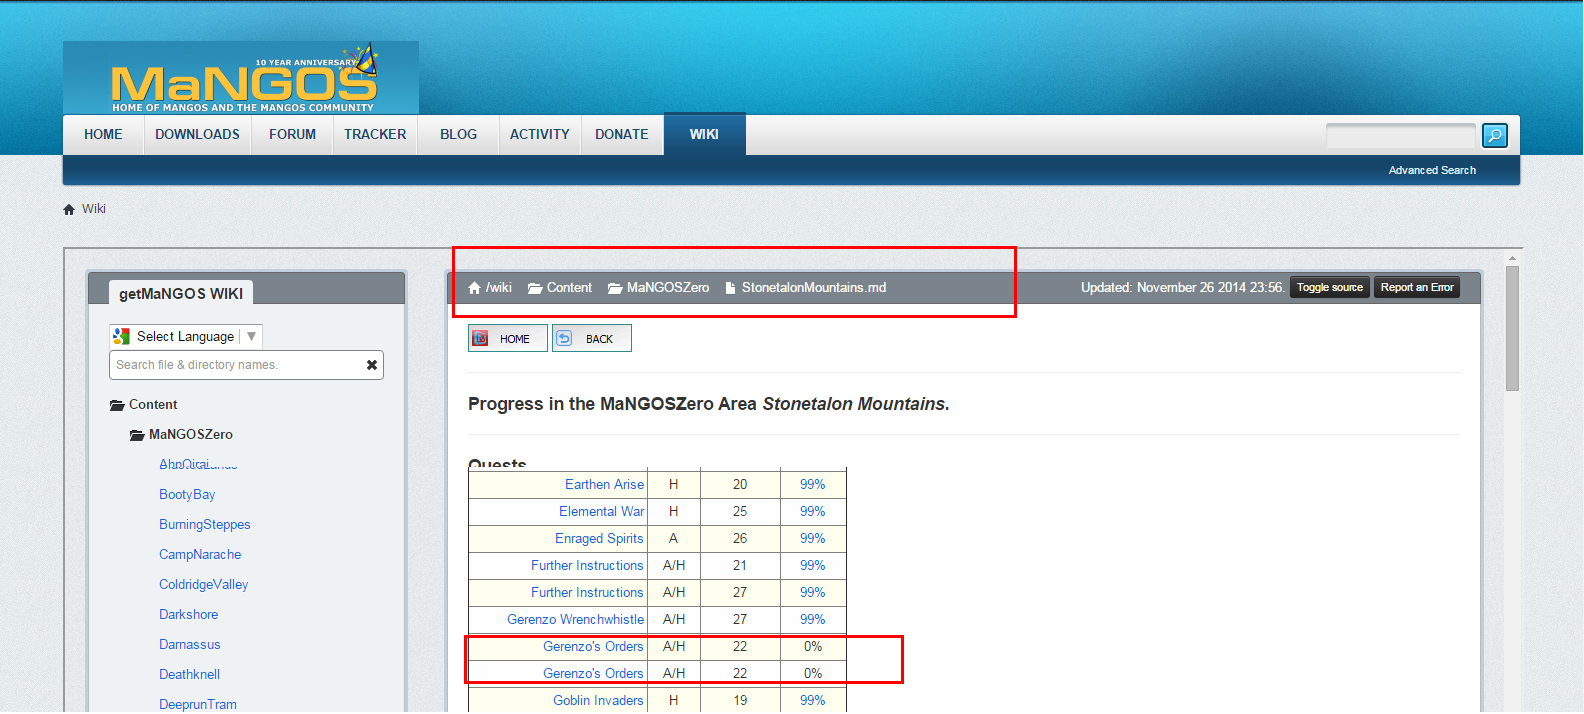Click the house icon before /wiki path
The width and height of the screenshot is (1584, 714).
tap(474, 288)
